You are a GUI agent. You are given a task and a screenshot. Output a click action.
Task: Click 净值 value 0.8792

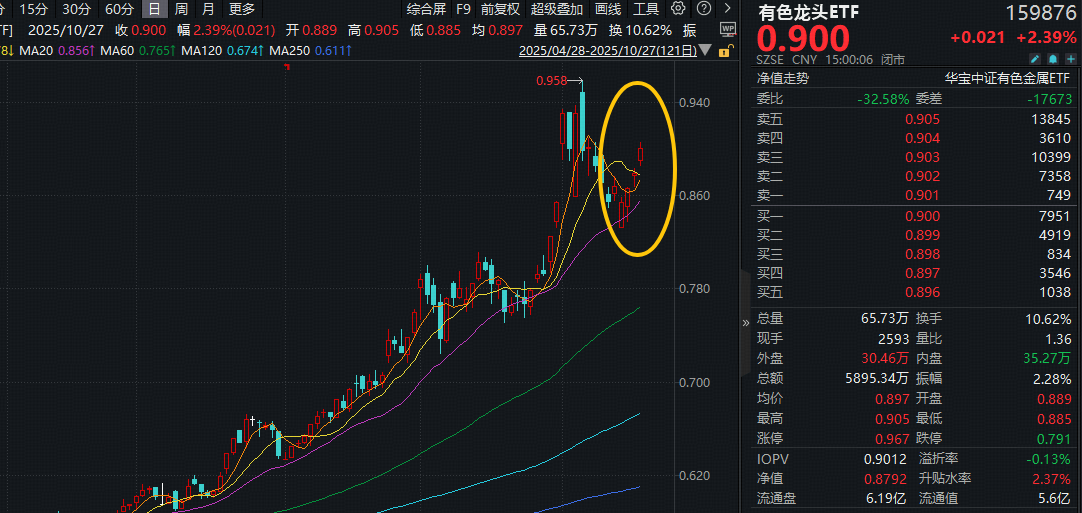(887, 478)
